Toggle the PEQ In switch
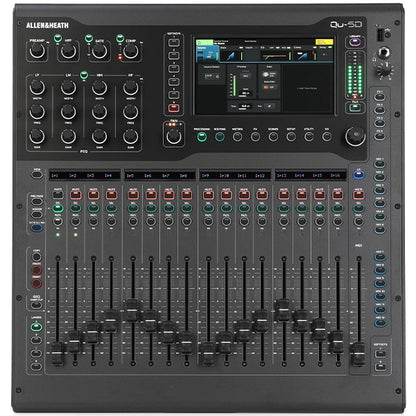The height and width of the screenshot is (416, 416). [84, 75]
